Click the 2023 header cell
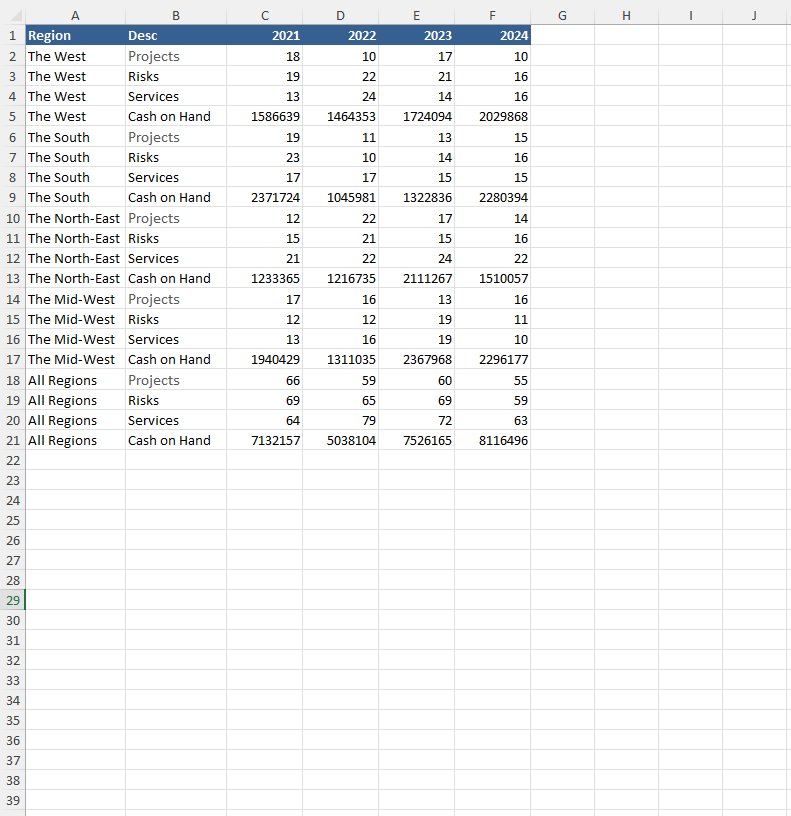791x816 pixels. [x=416, y=35]
